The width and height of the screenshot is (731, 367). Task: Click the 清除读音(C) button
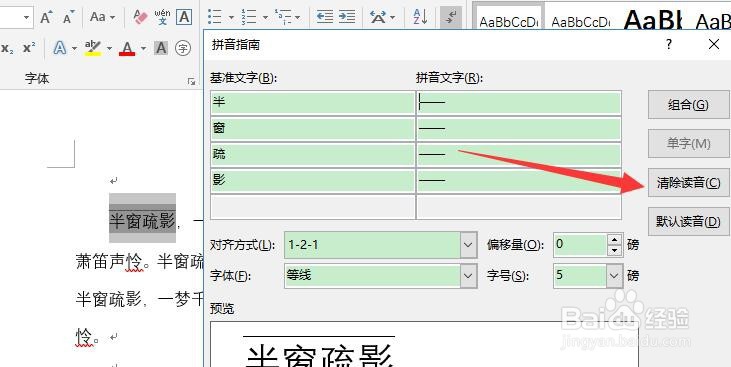[x=688, y=182]
